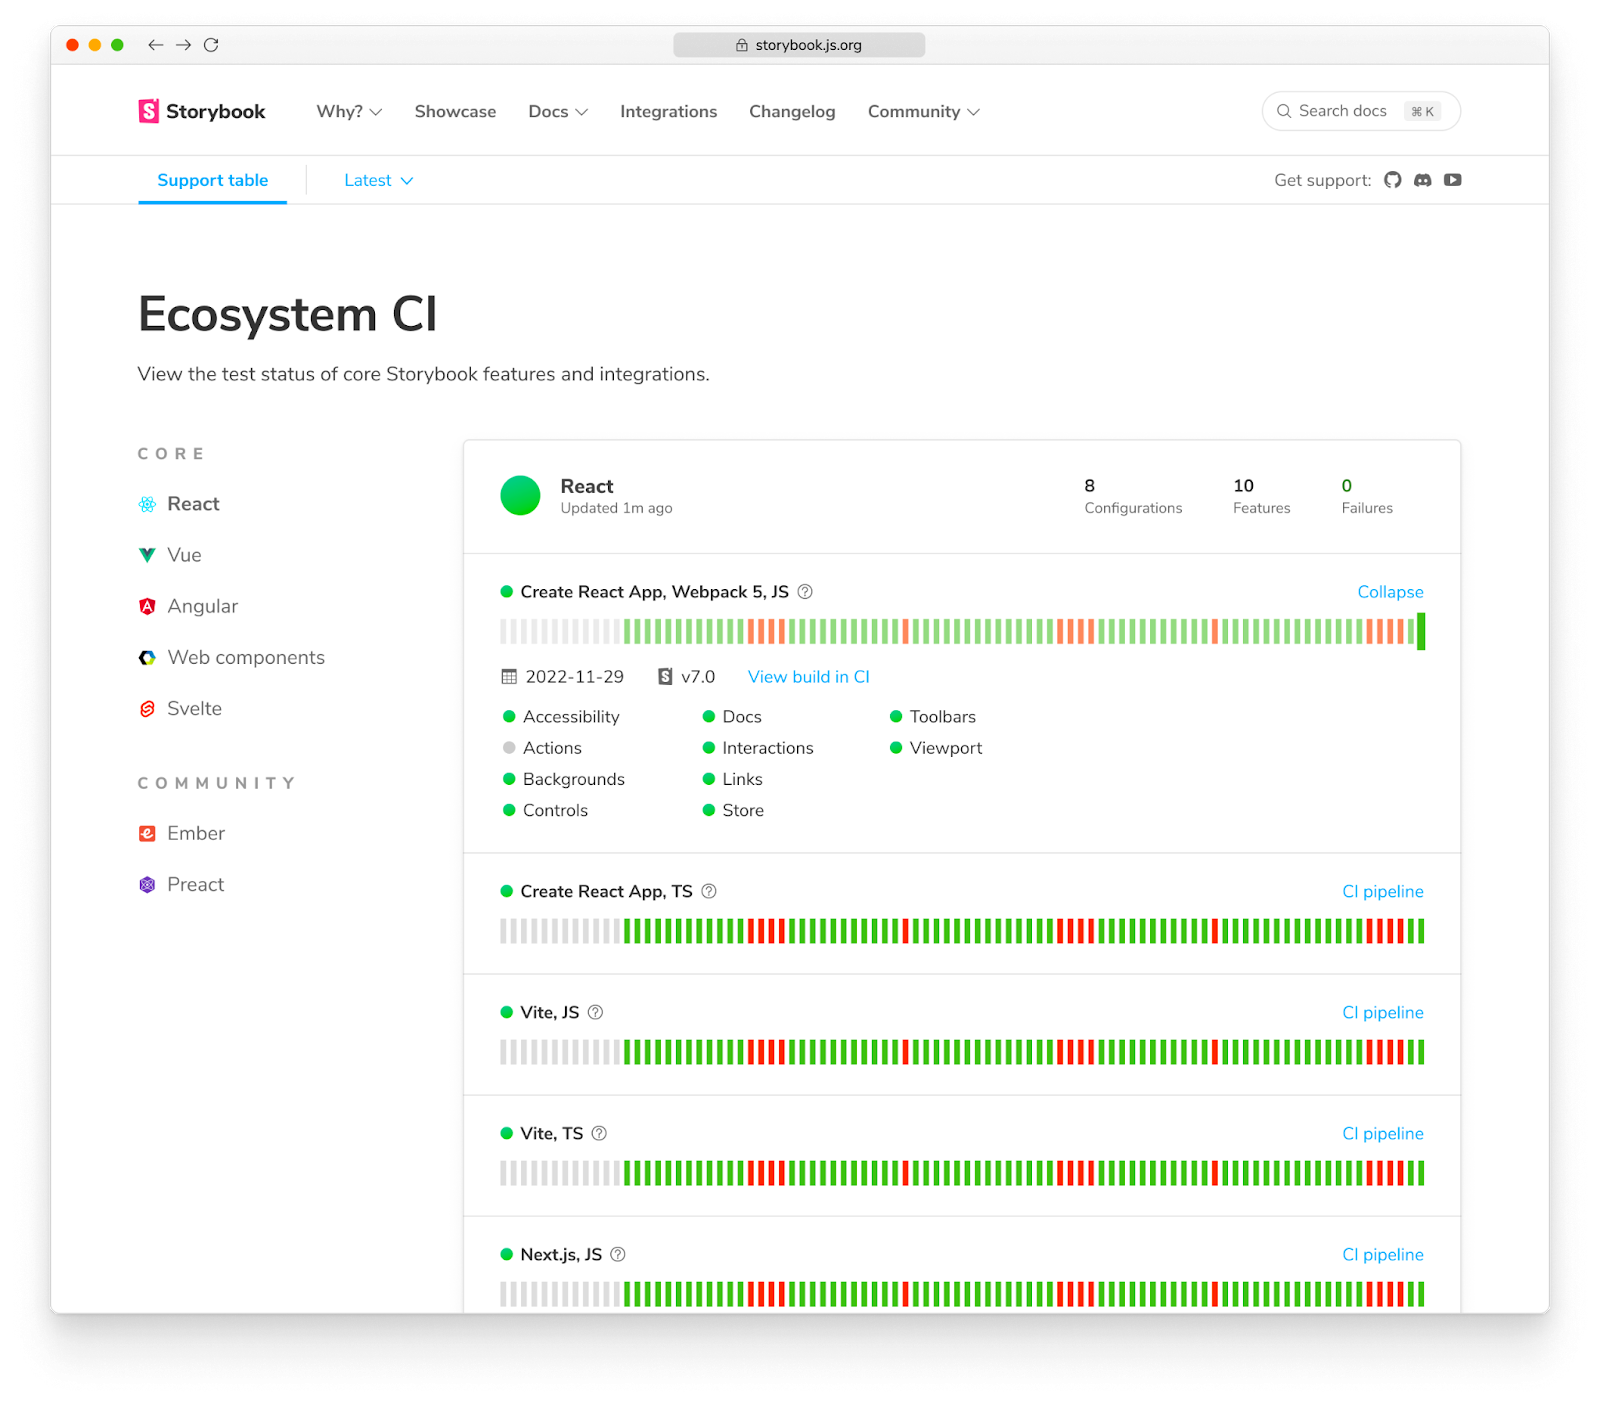This screenshot has width=1600, height=1403.
Task: Open Integrations page
Action: pos(668,111)
